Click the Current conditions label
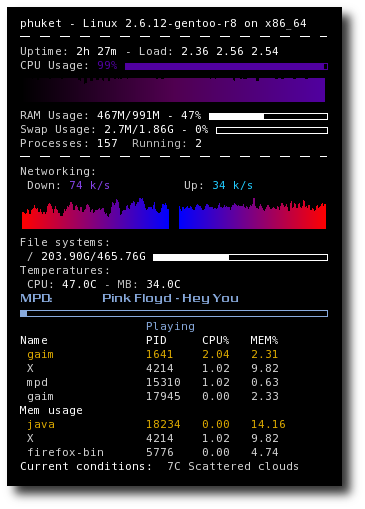Image resolution: width=365 pixels, height=509 pixels. 86,466
